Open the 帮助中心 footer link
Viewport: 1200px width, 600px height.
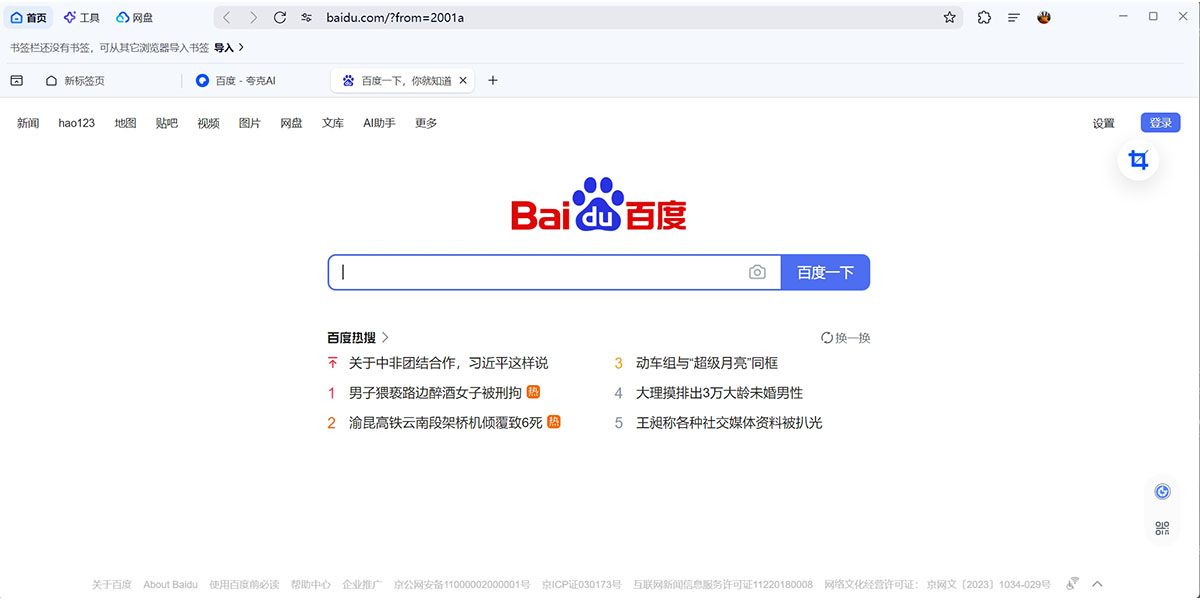pos(311,584)
